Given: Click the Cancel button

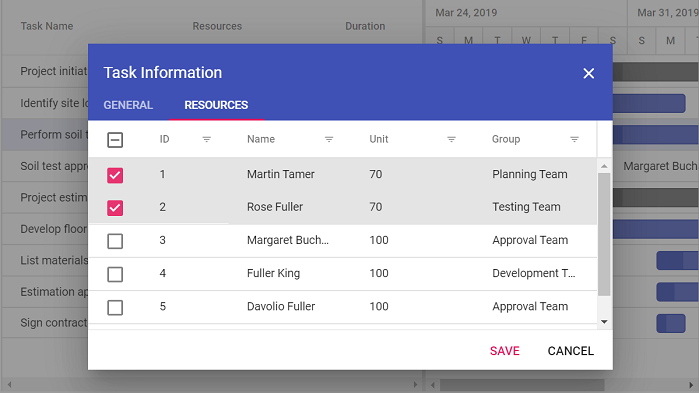Looking at the screenshot, I should click(571, 351).
